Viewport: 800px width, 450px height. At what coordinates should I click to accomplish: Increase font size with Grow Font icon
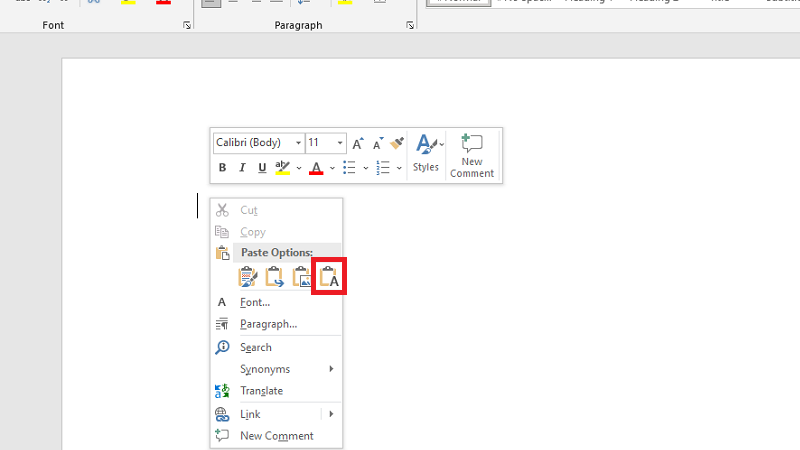click(x=360, y=143)
